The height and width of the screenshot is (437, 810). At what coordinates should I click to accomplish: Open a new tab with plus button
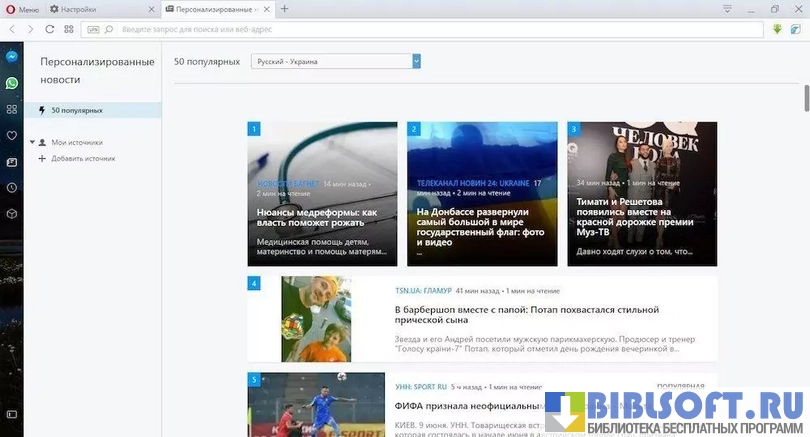285,9
